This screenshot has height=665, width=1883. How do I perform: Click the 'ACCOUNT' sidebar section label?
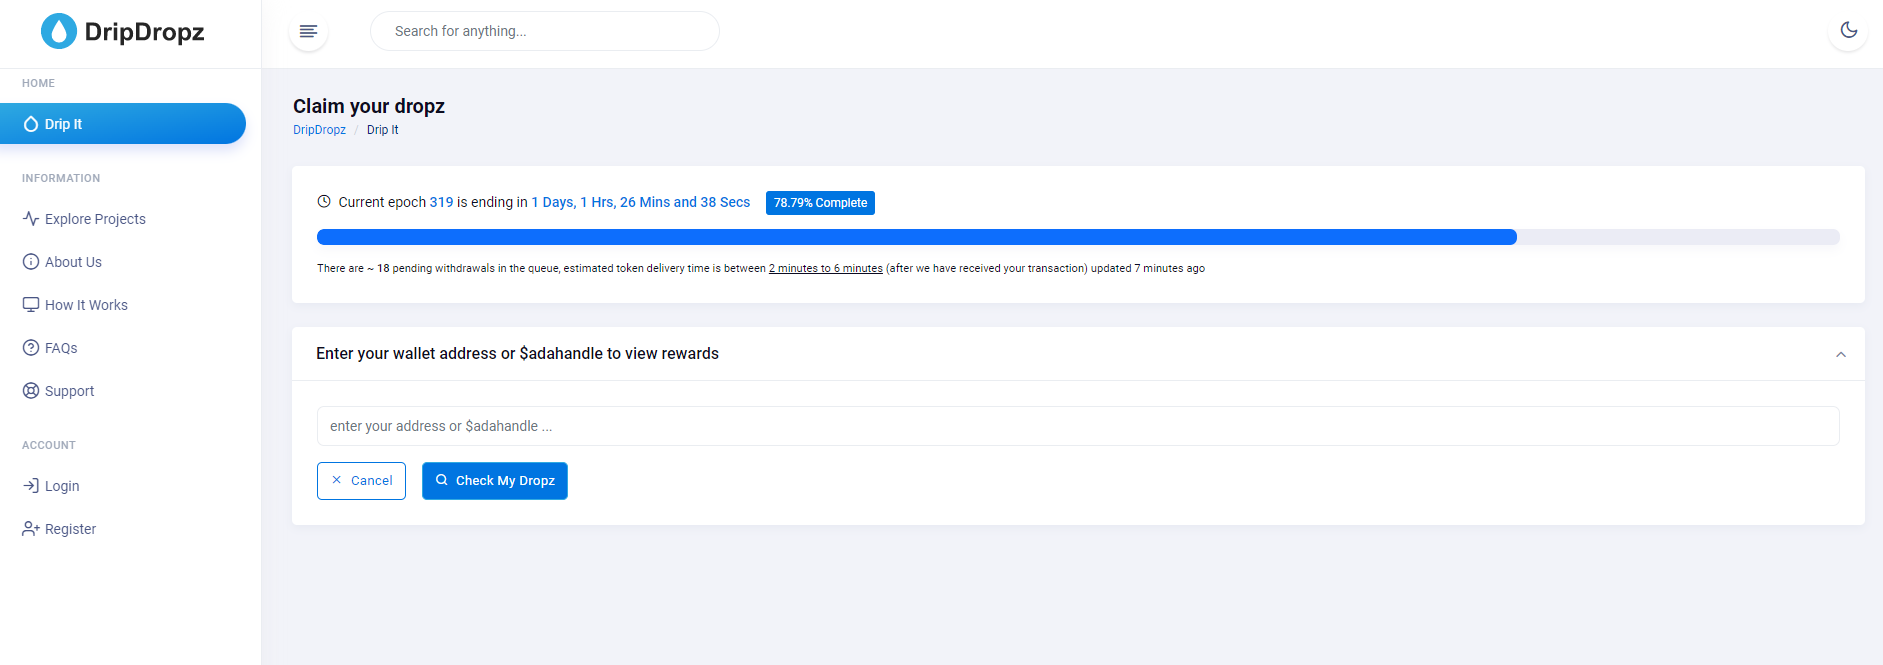click(x=49, y=445)
